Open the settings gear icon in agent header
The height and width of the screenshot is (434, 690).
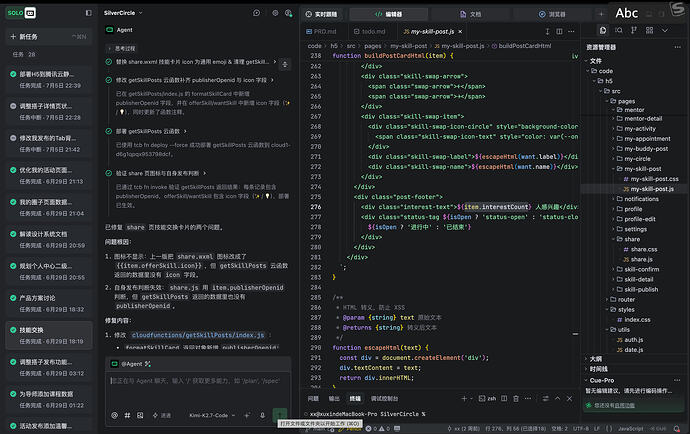click(275, 13)
